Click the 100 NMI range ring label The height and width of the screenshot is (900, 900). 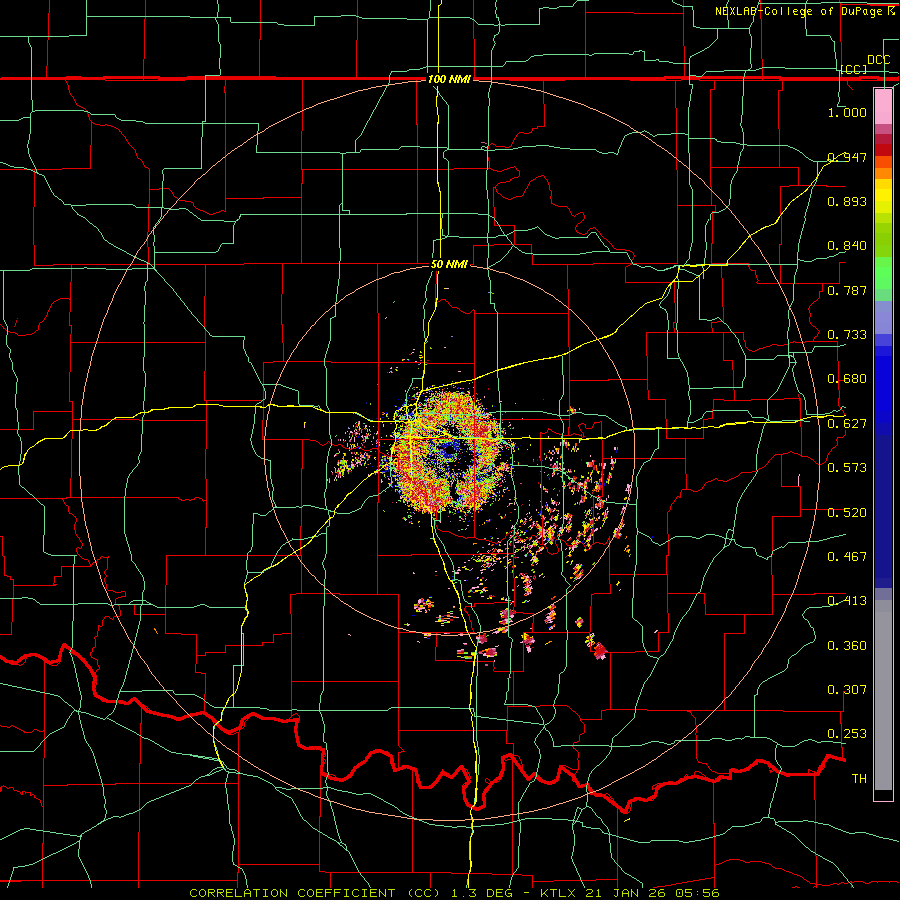click(449, 79)
